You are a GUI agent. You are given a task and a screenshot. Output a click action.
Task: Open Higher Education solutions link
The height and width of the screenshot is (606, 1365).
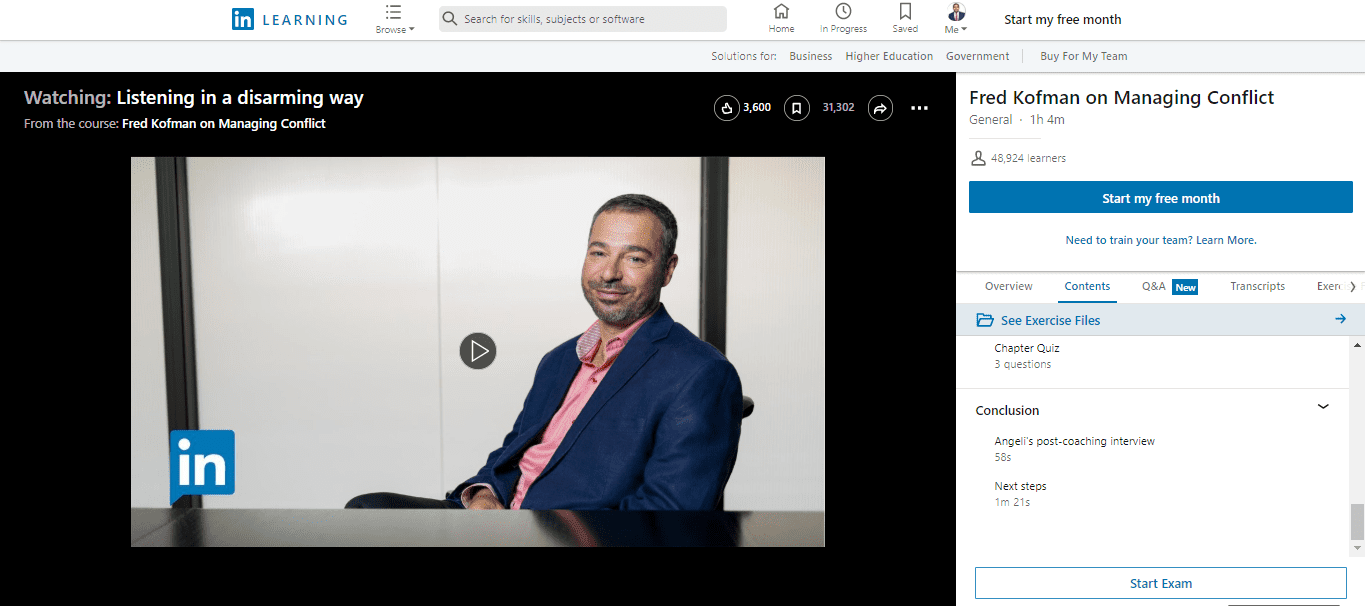point(889,56)
